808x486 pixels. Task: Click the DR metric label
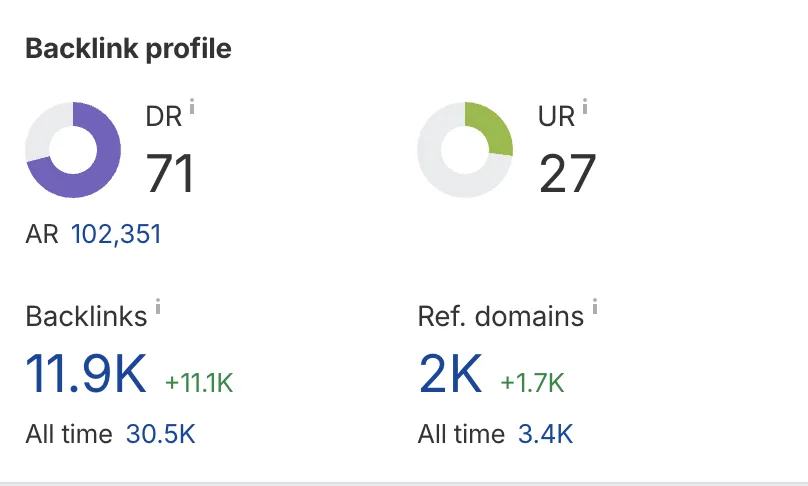[x=164, y=117]
